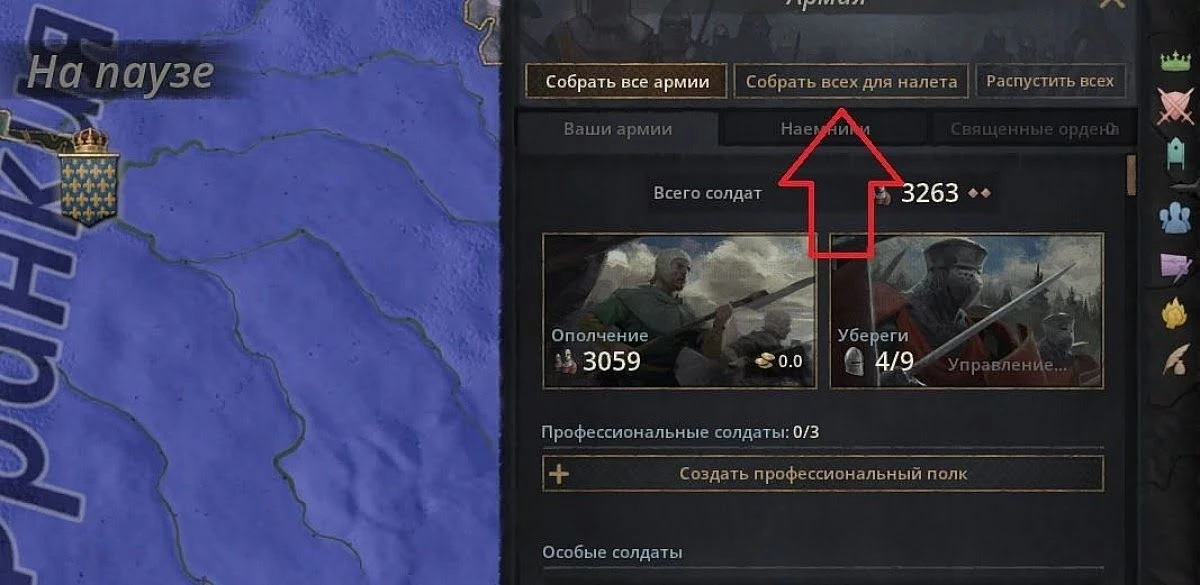Click Распустить всех button
1200x585 pixels.
point(1050,82)
